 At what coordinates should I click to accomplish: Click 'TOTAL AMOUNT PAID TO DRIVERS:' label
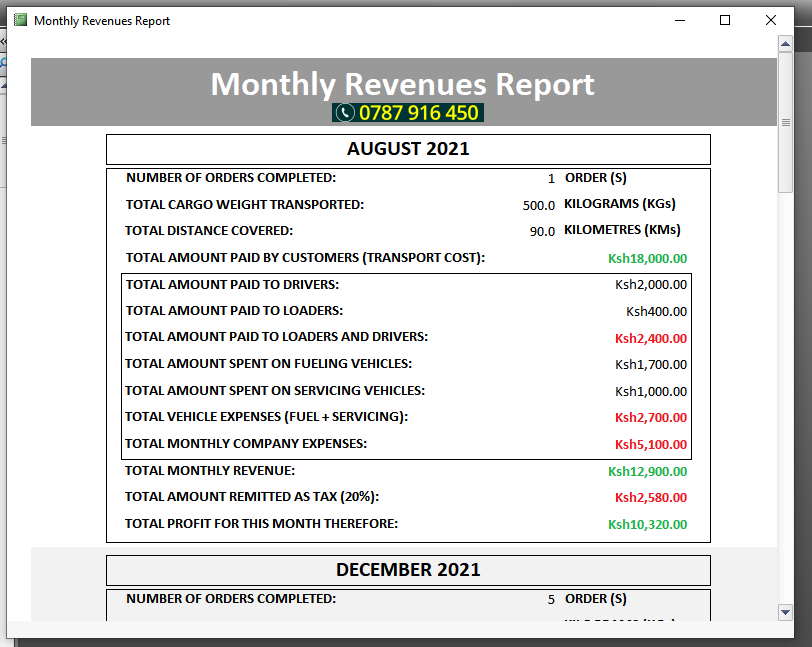[233, 284]
